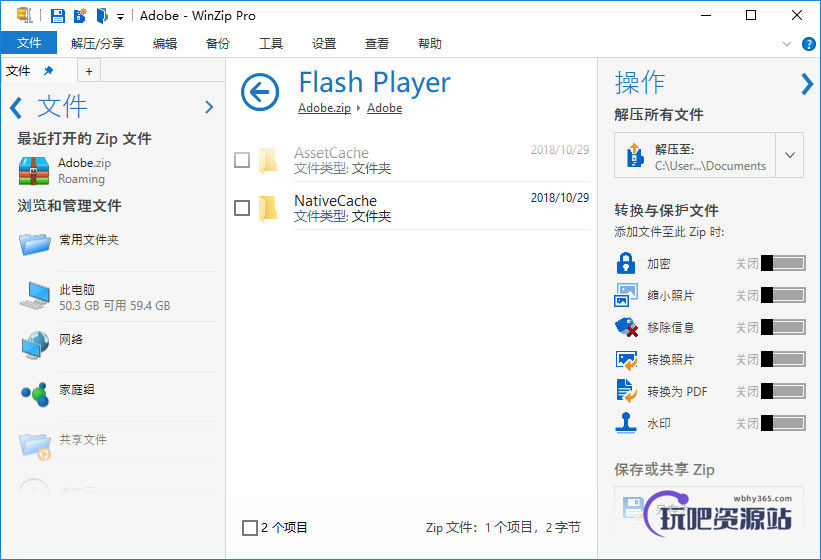Toggle the 转换照片 switch
The height and width of the screenshot is (560, 821).
coord(783,359)
